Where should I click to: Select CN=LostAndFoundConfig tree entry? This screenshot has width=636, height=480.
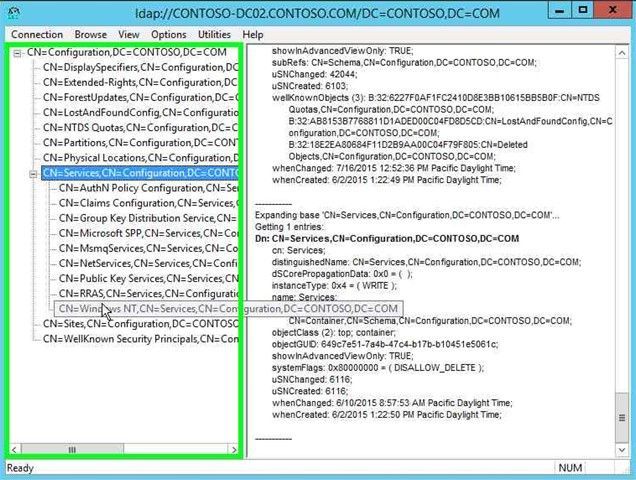140,112
